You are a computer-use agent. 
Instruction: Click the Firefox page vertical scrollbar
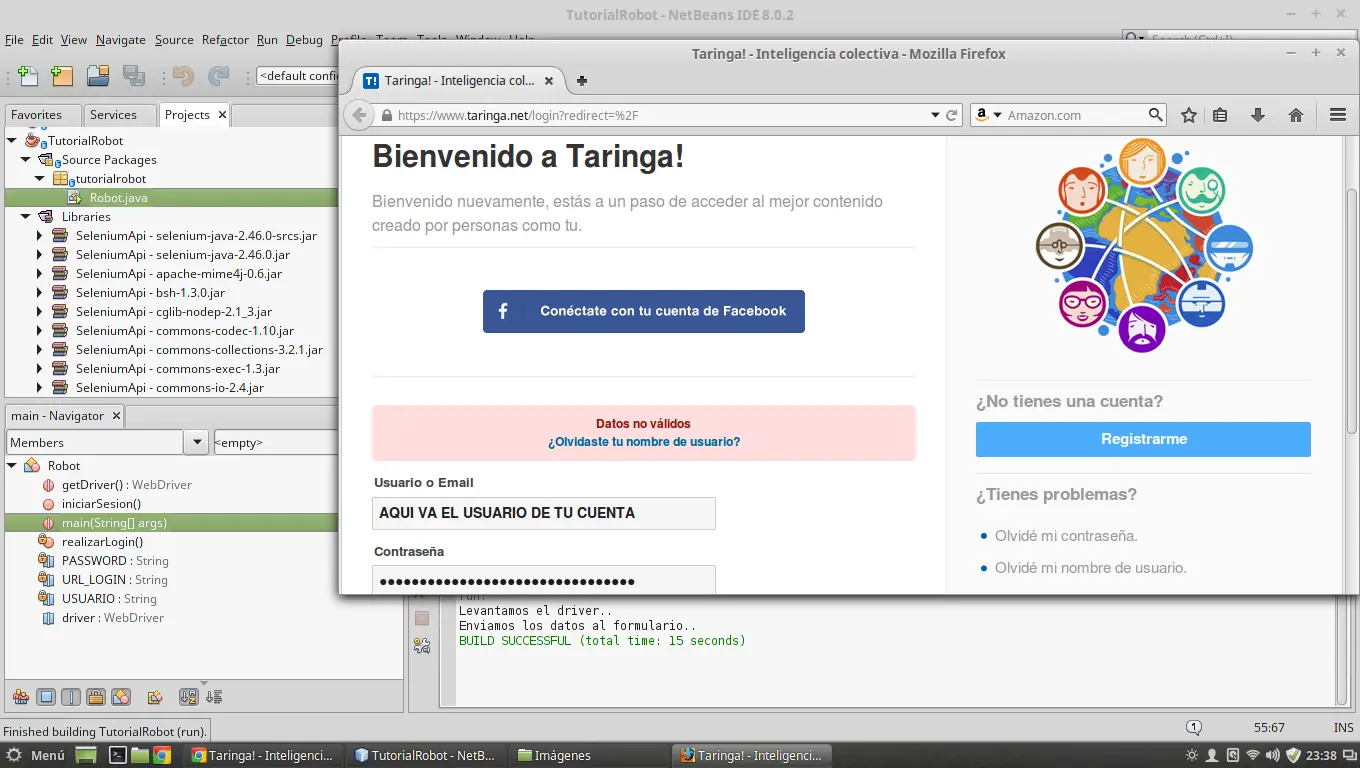pos(1352,310)
